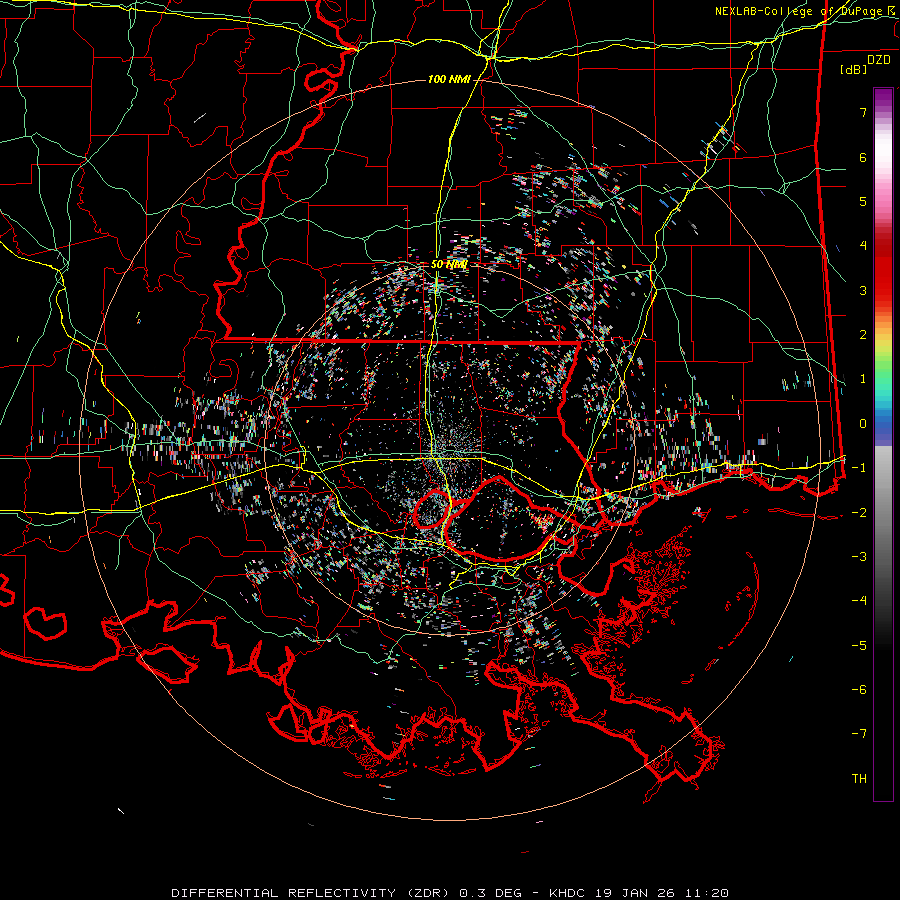Click the -3 value on the dB scale
The height and width of the screenshot is (900, 900).
(x=859, y=557)
